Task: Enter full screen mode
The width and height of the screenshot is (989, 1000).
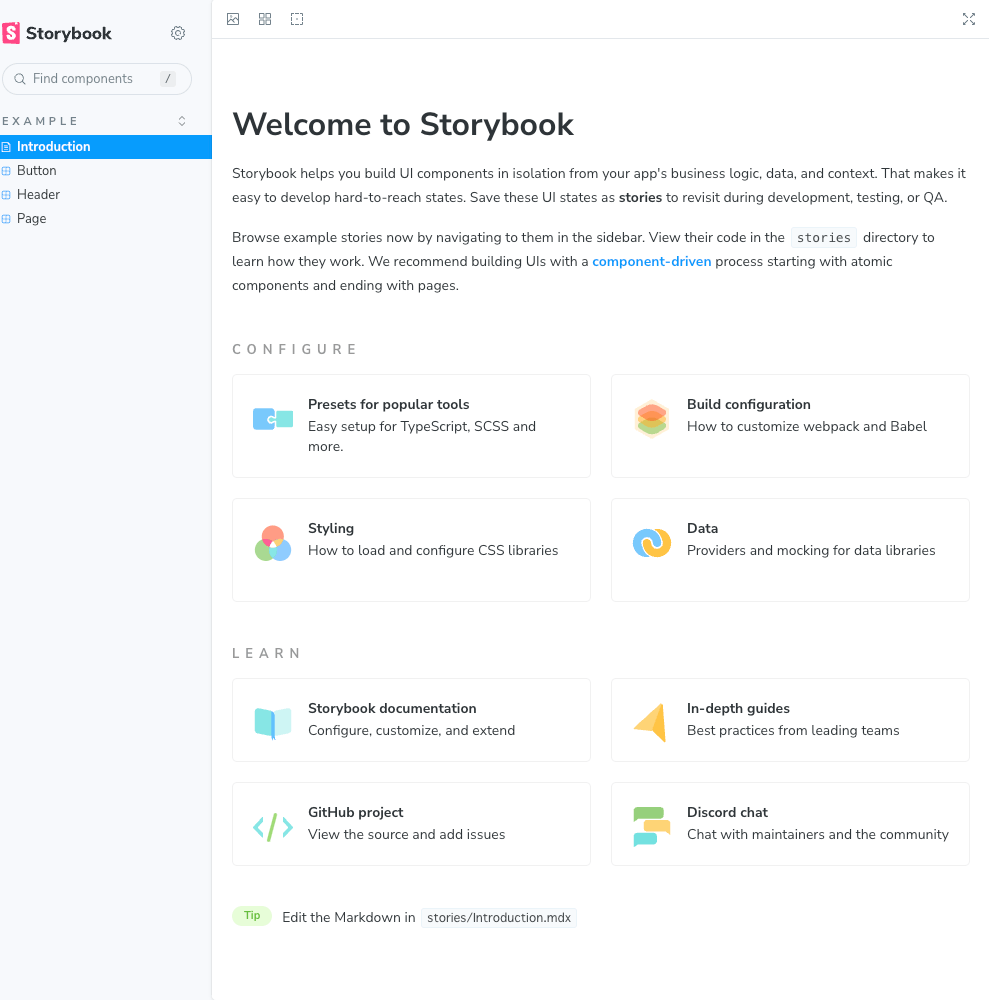Action: tap(969, 19)
